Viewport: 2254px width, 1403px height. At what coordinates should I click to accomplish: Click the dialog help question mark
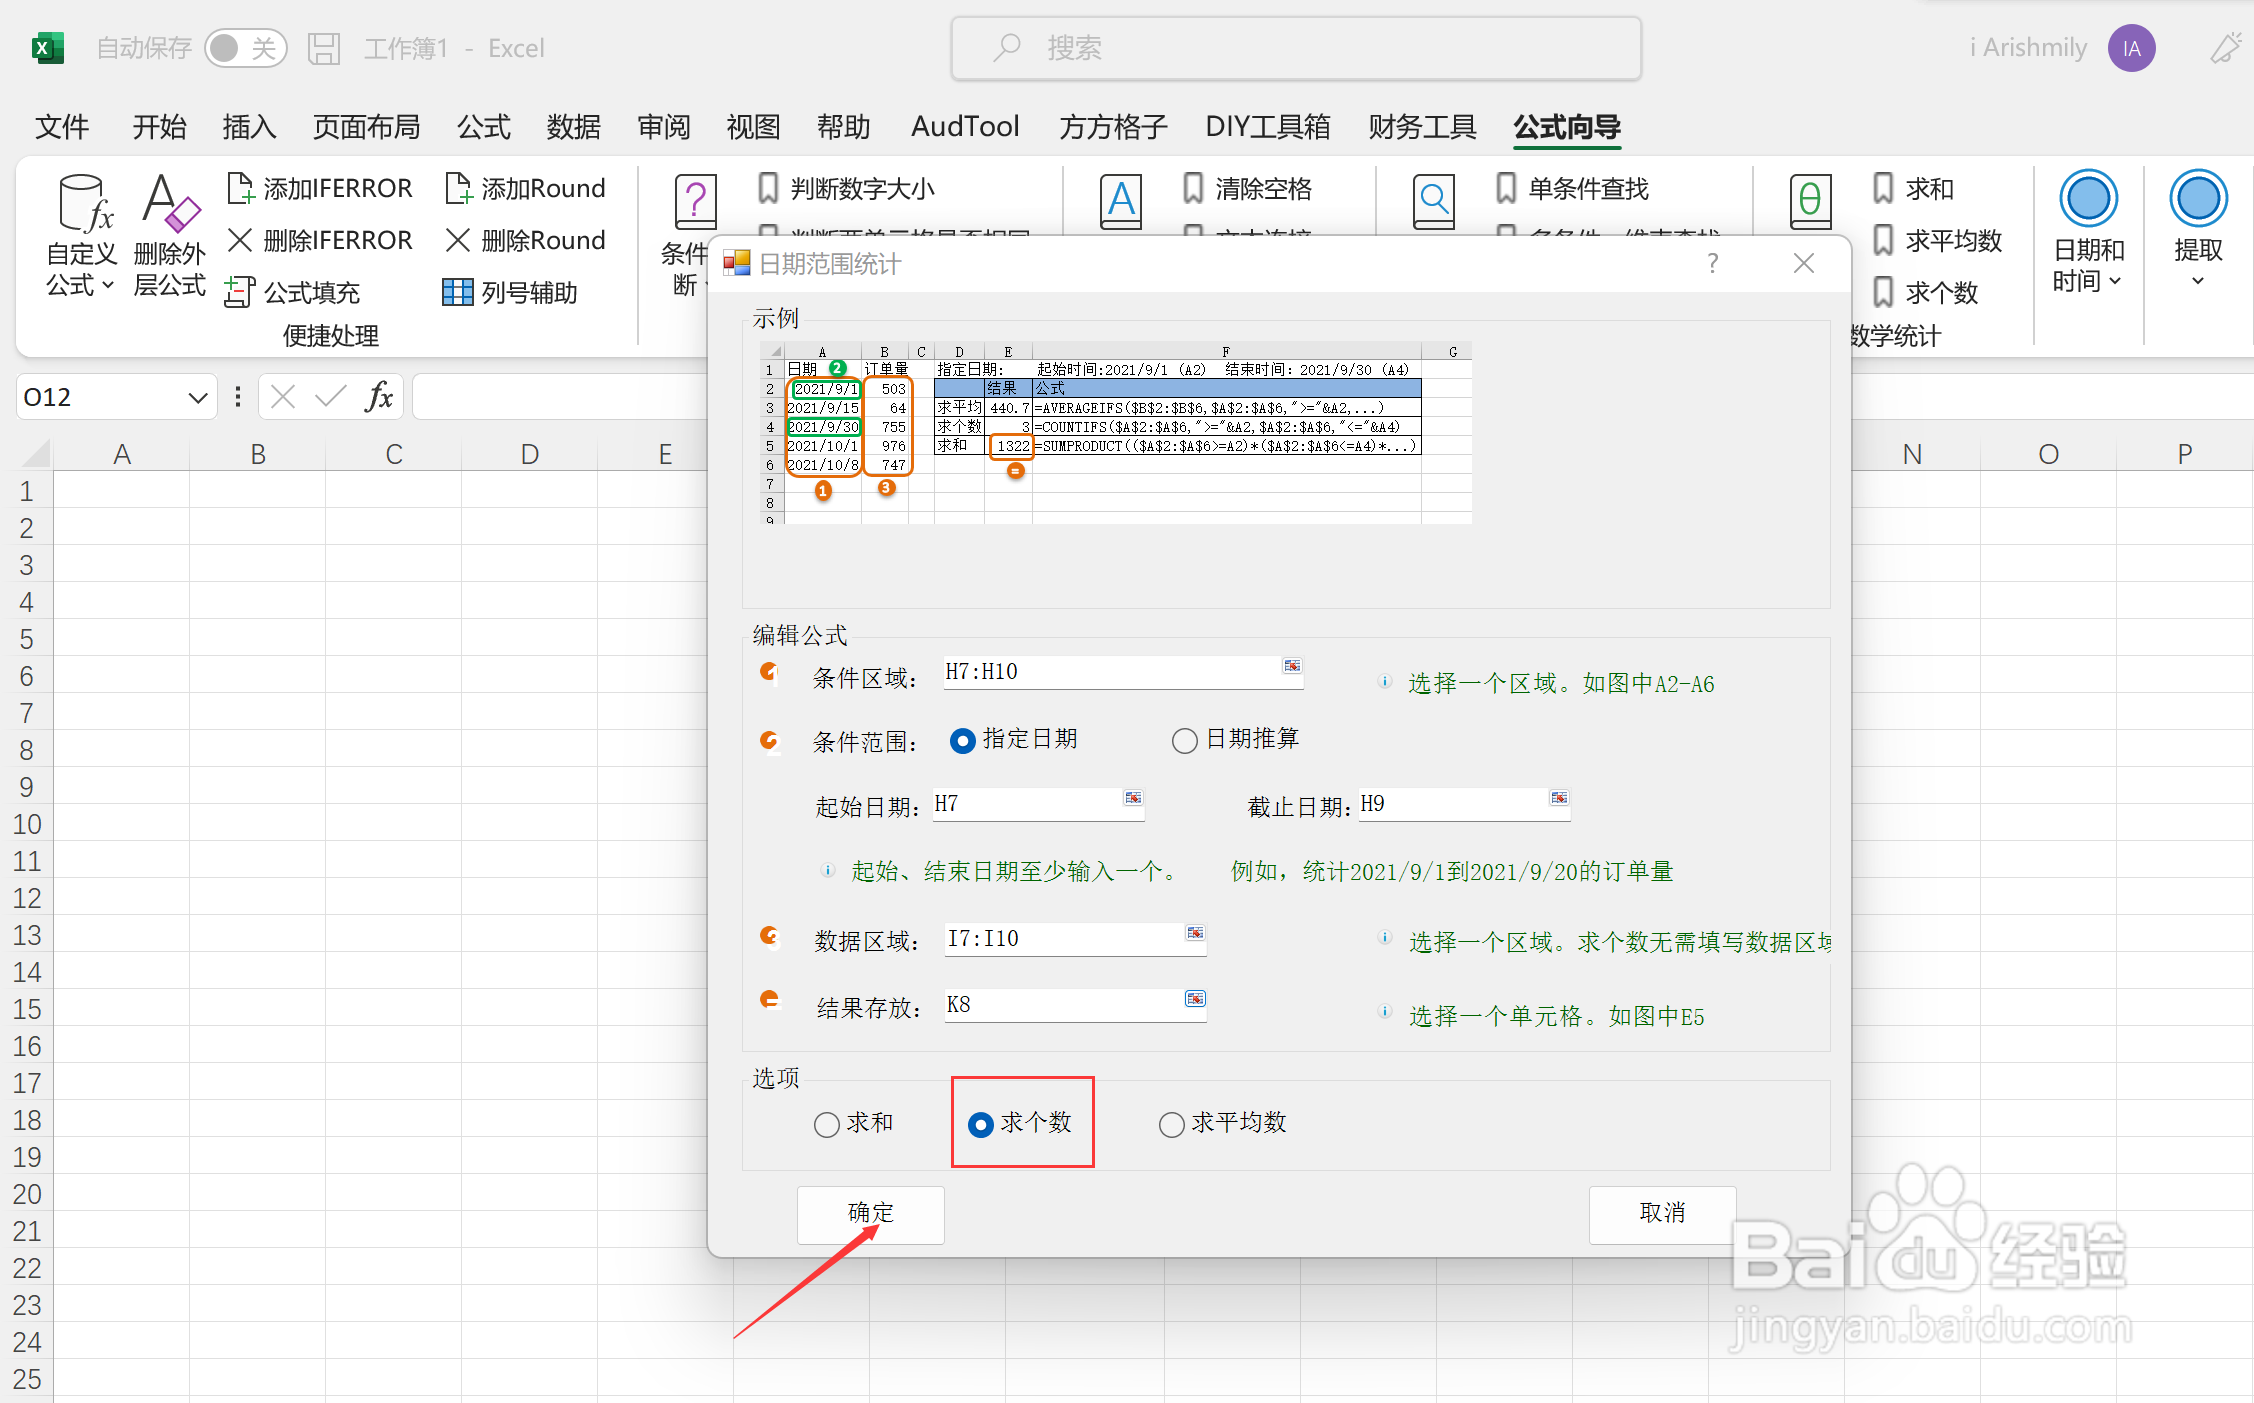pos(1713,263)
